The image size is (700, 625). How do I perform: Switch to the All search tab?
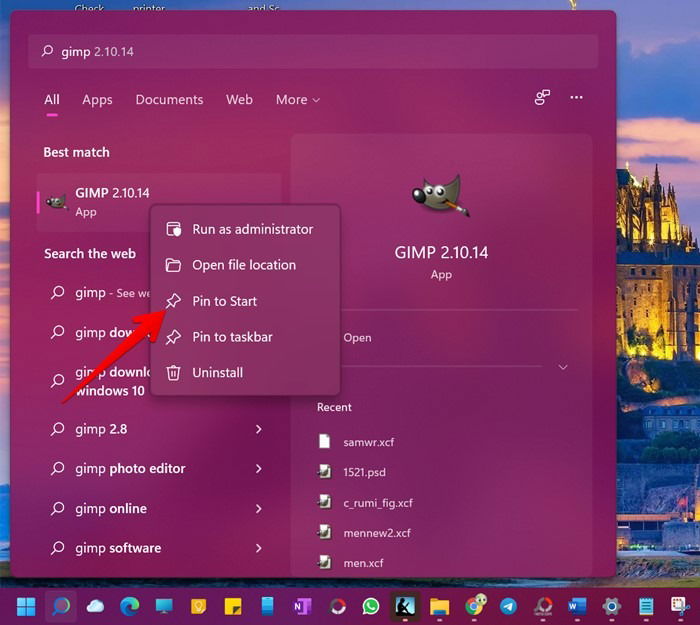[x=52, y=100]
